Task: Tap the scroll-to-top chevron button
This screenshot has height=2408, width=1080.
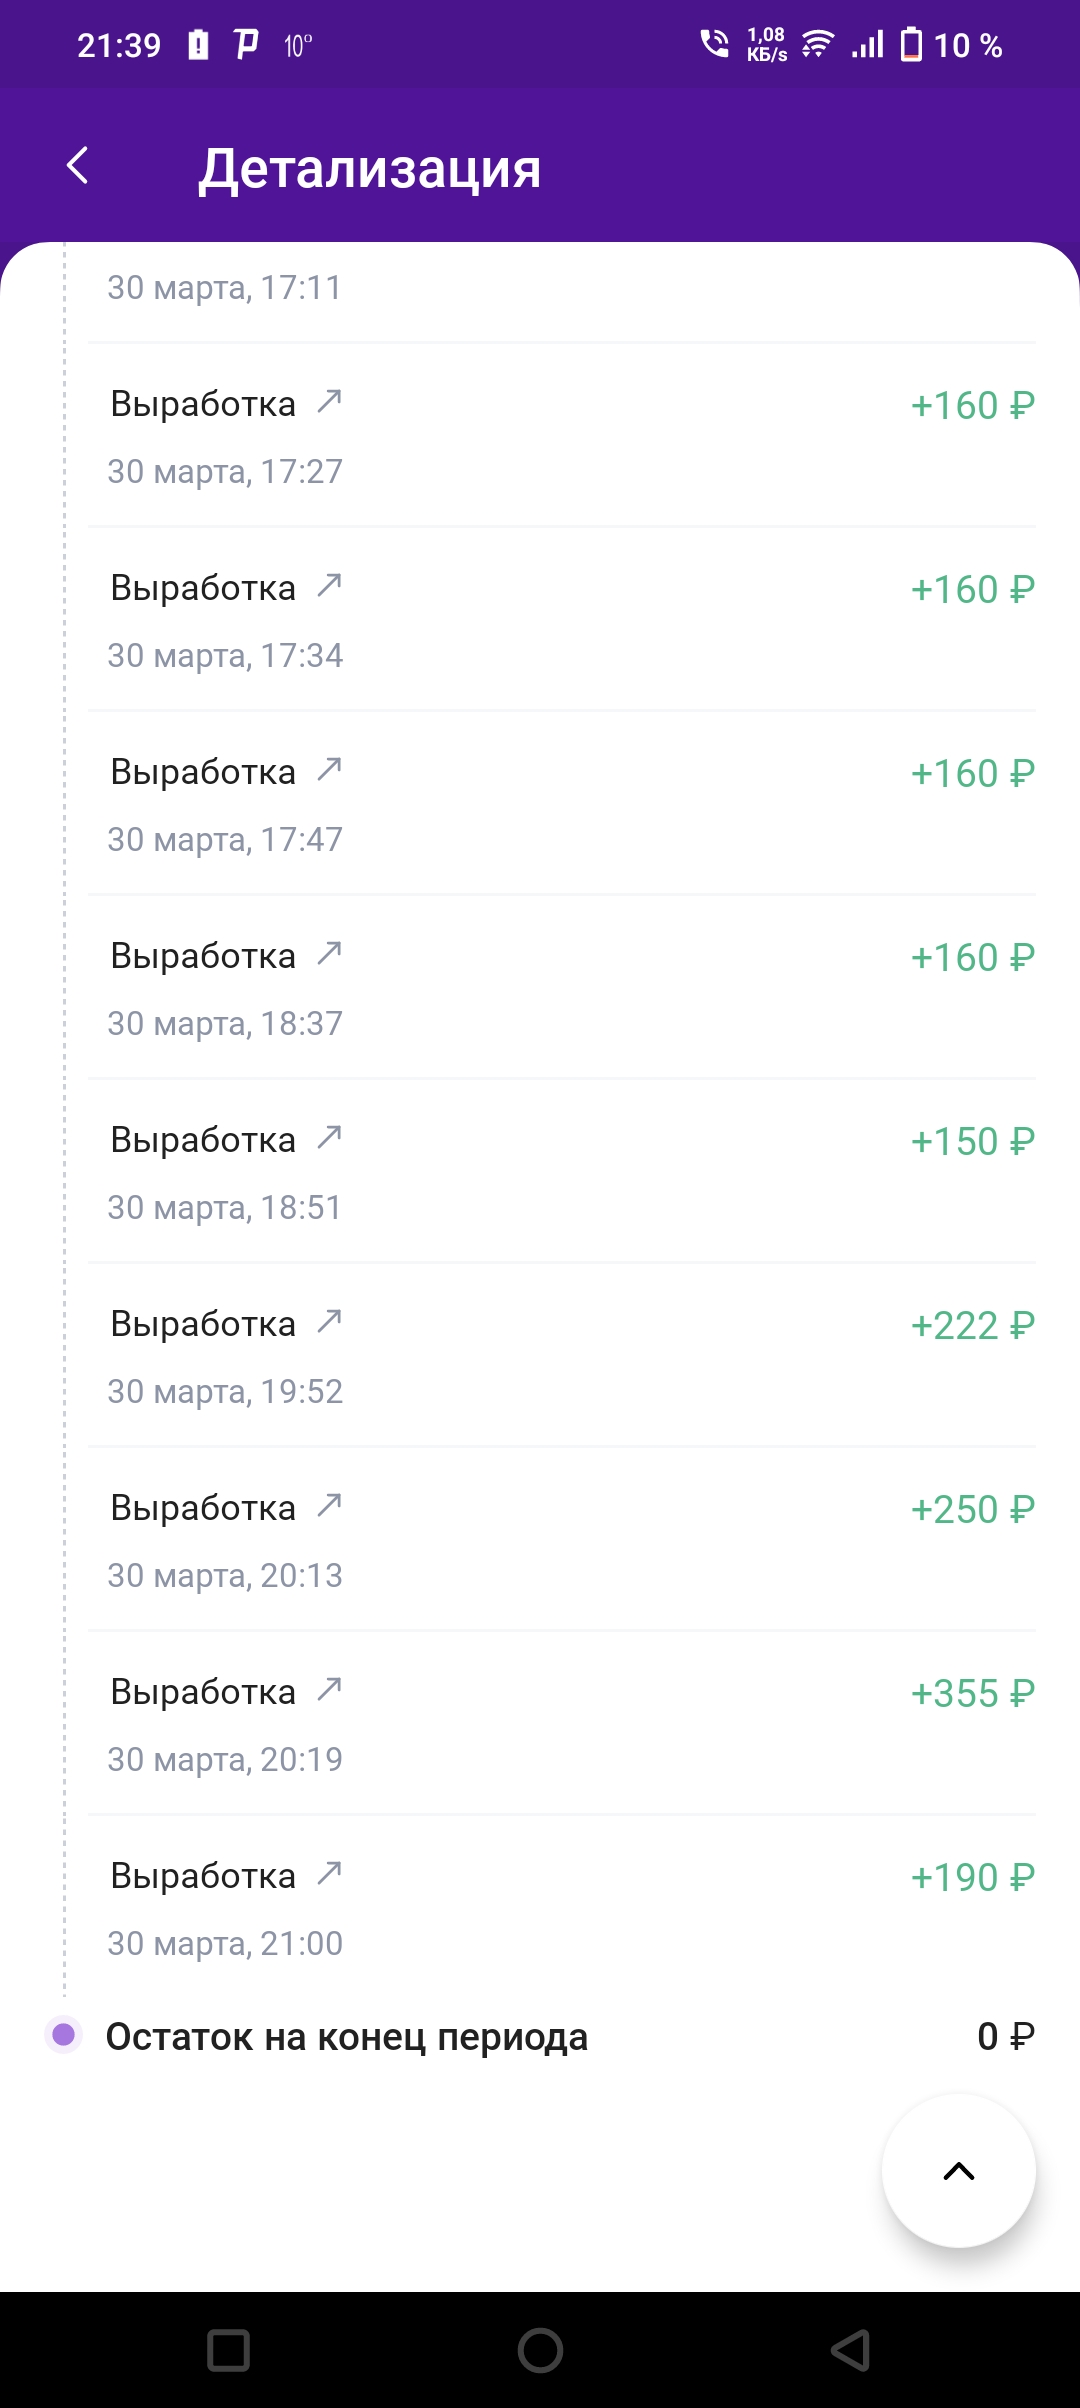Action: coord(958,2171)
